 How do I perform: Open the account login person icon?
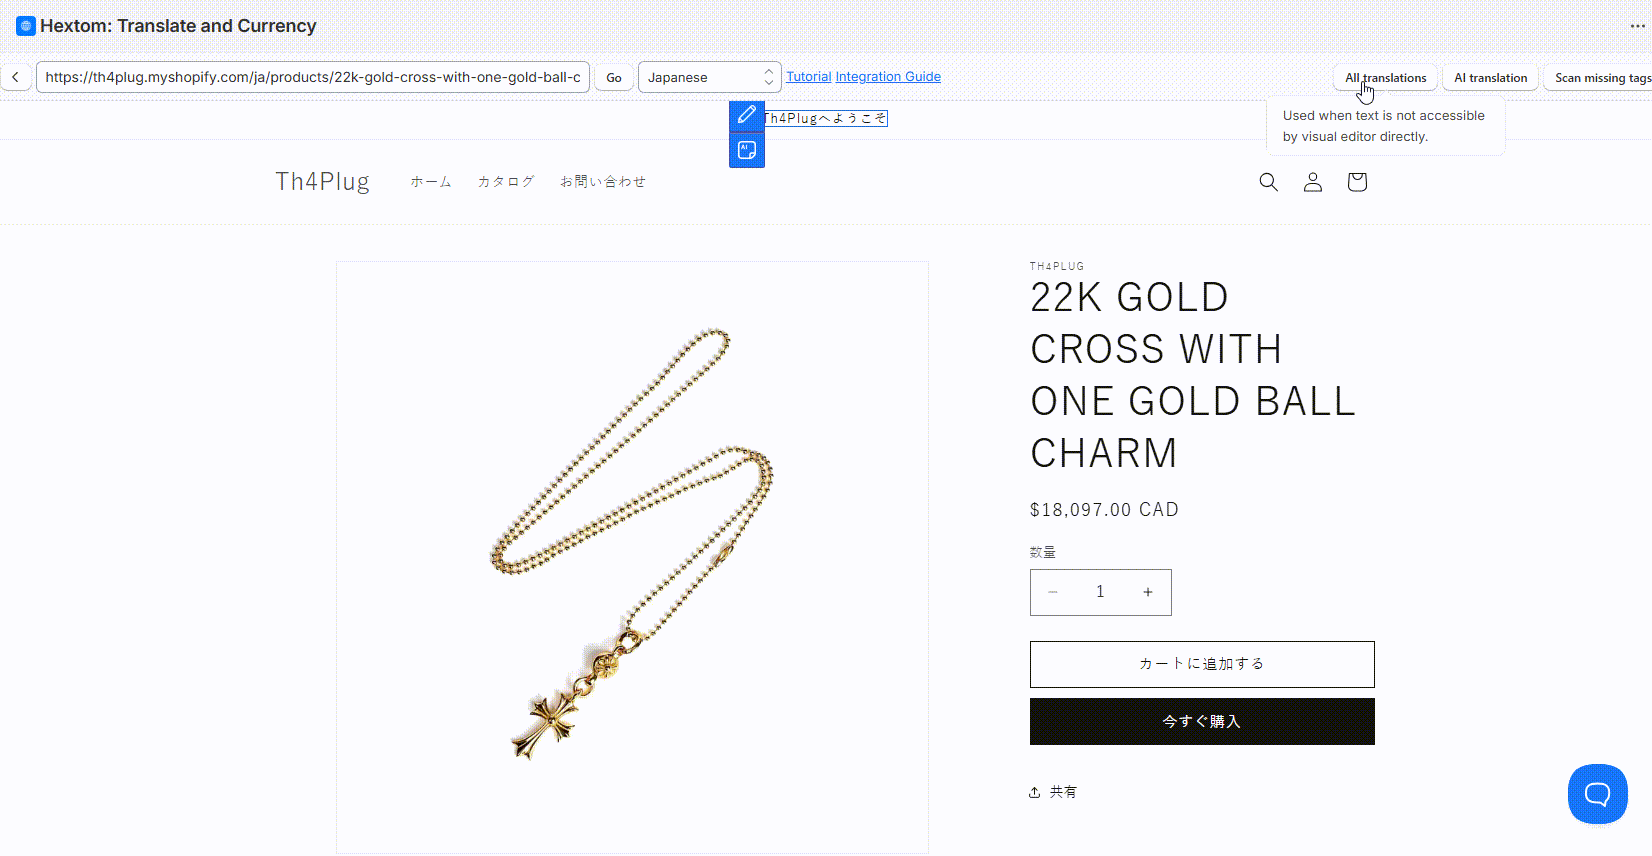pyautogui.click(x=1313, y=182)
